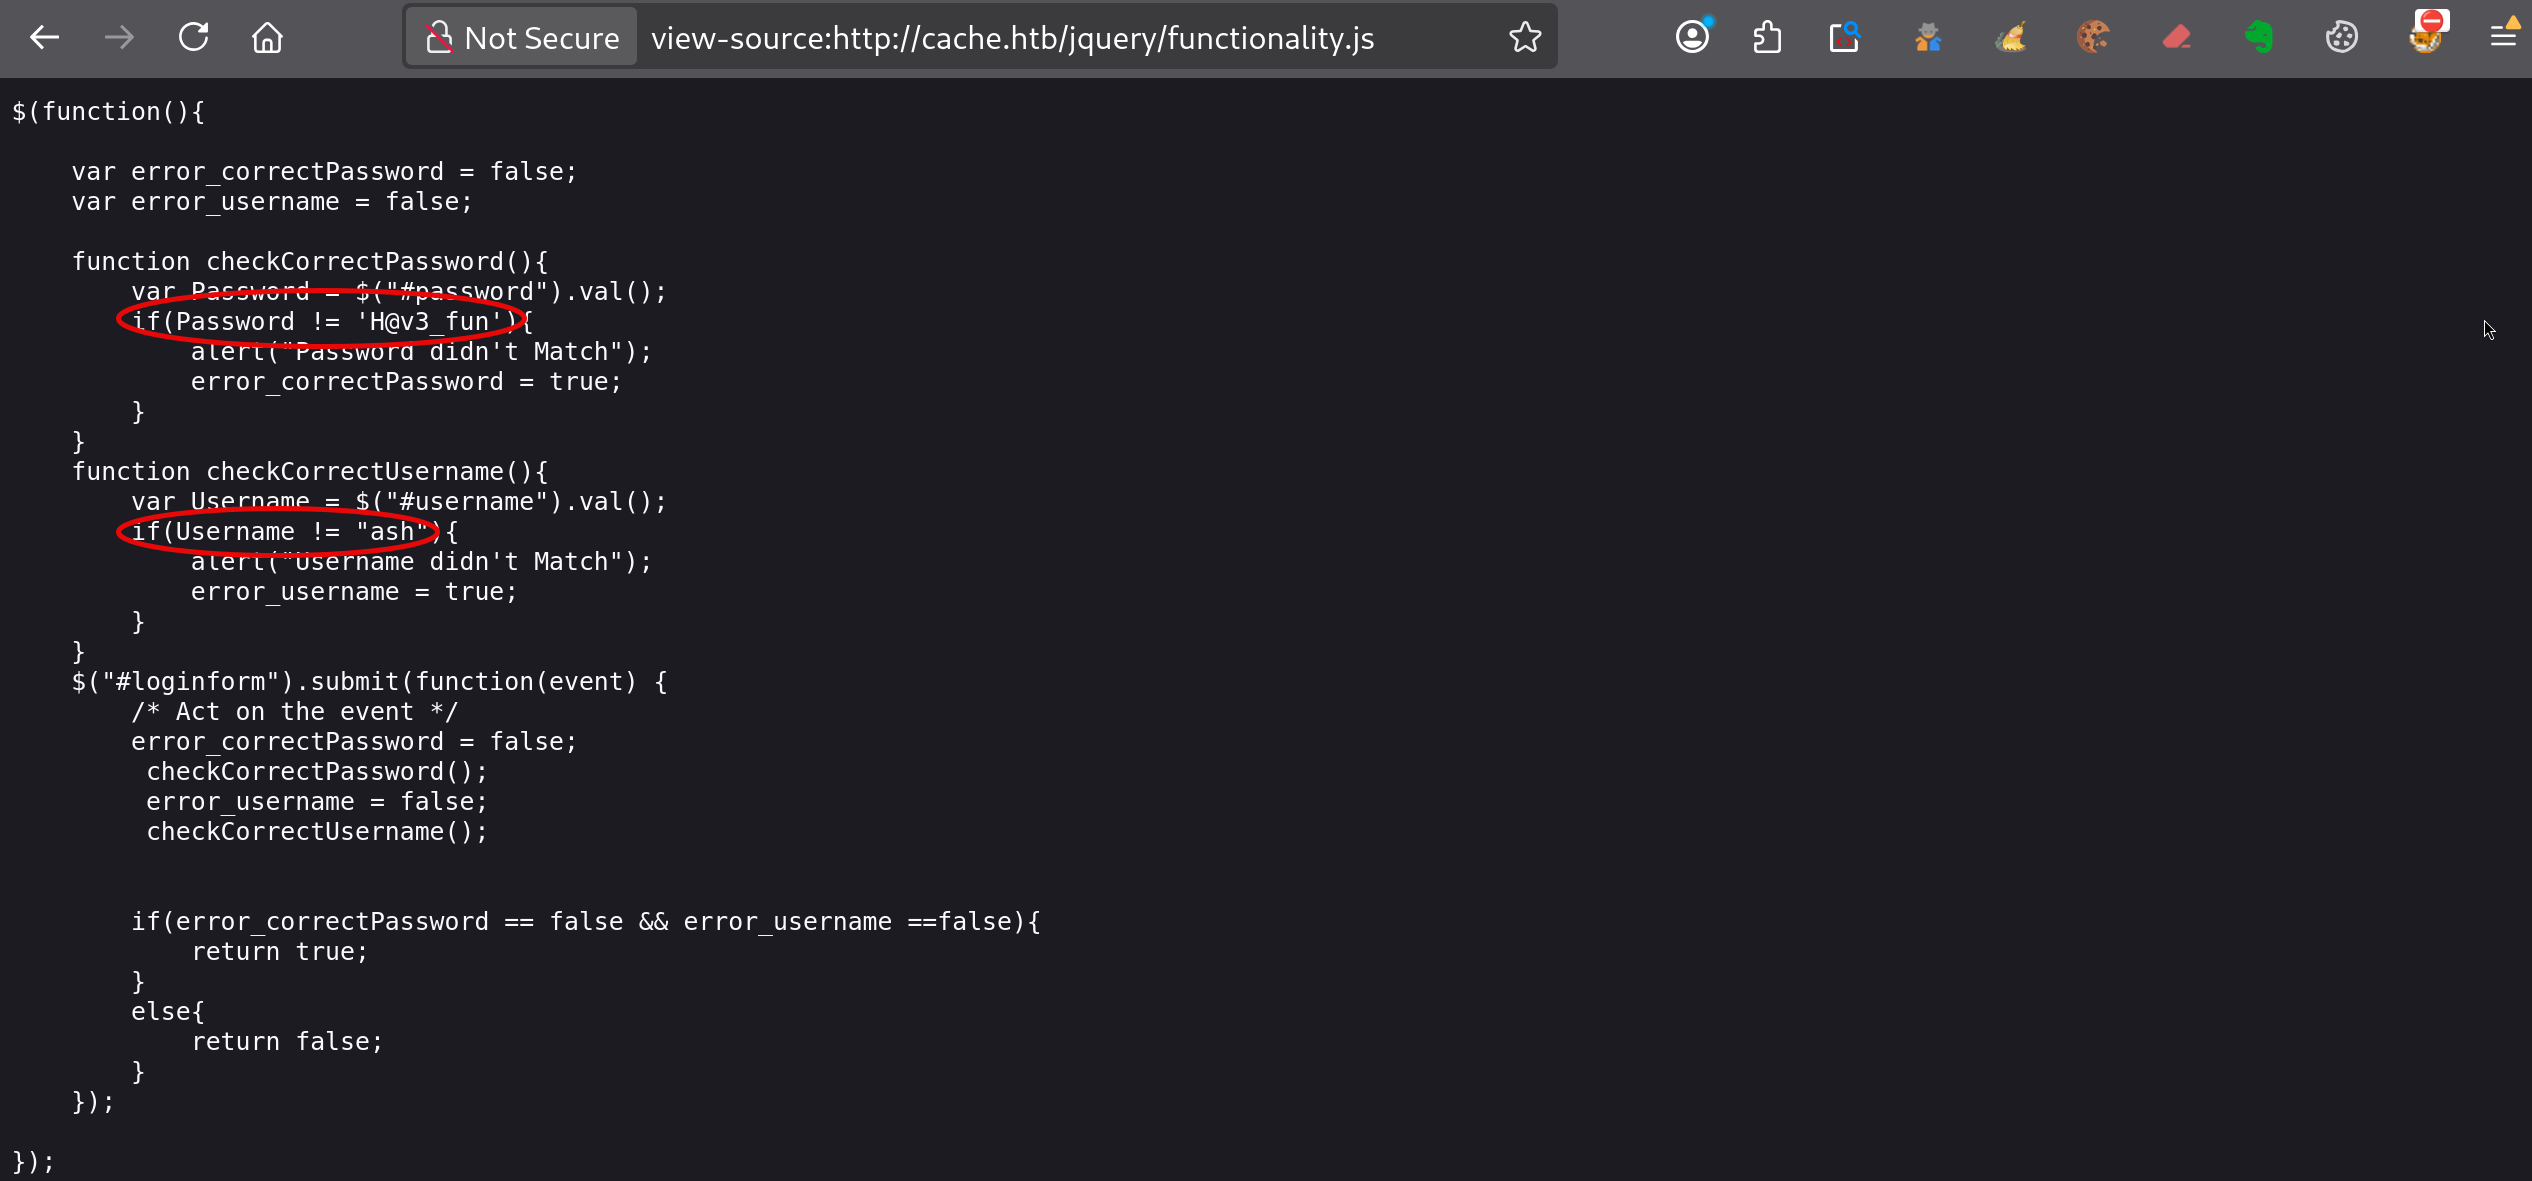
Task: Click alert "Password didn't Match" line
Action: point(422,352)
